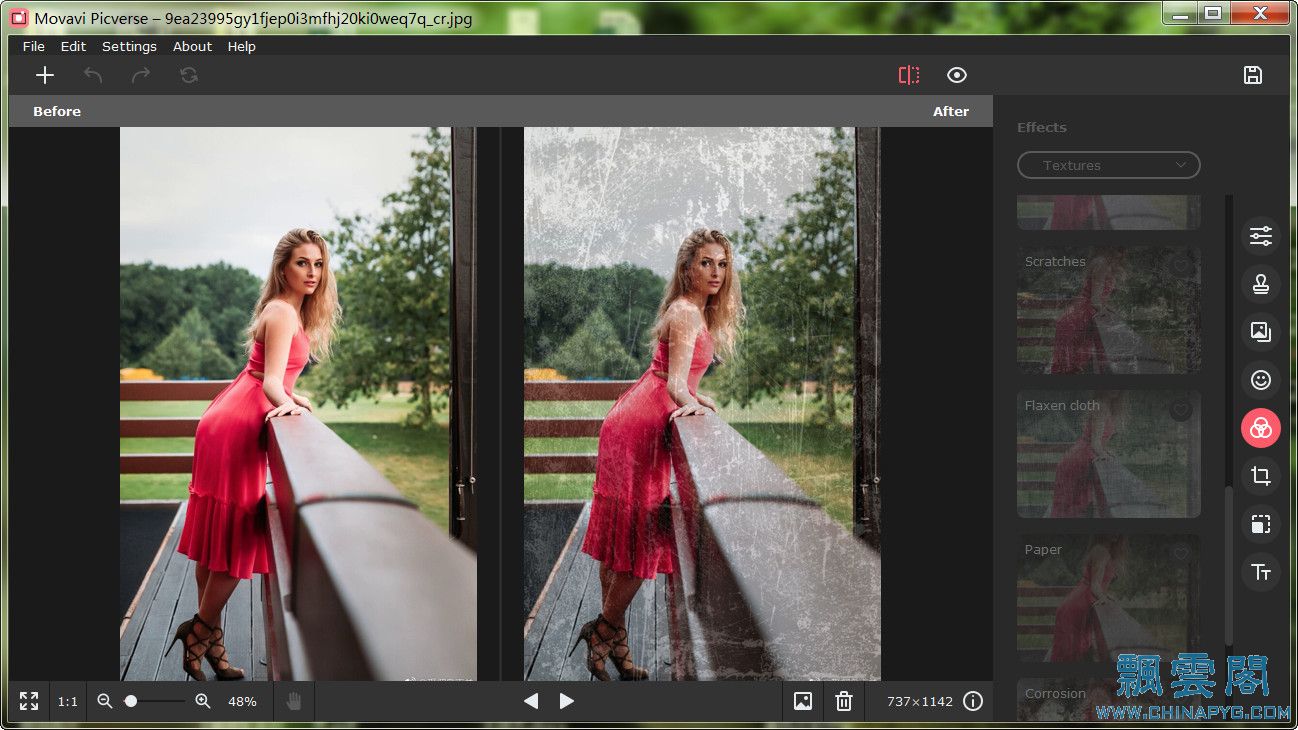Open the Text tool

click(x=1261, y=572)
